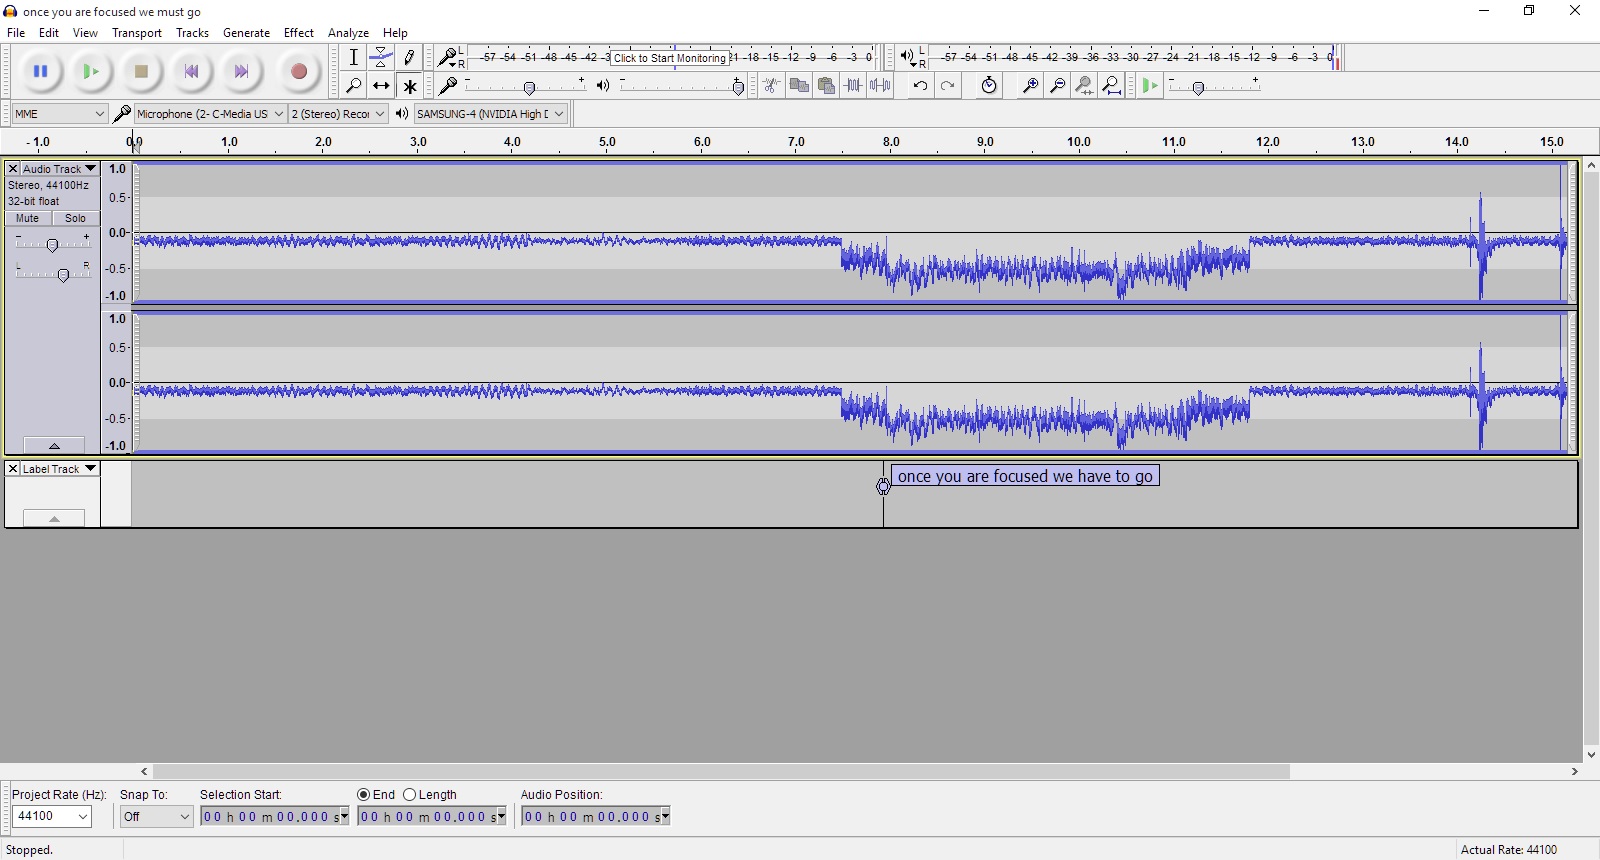1600x860 pixels.
Task: Open the Project Rate dropdown
Action: (52, 817)
